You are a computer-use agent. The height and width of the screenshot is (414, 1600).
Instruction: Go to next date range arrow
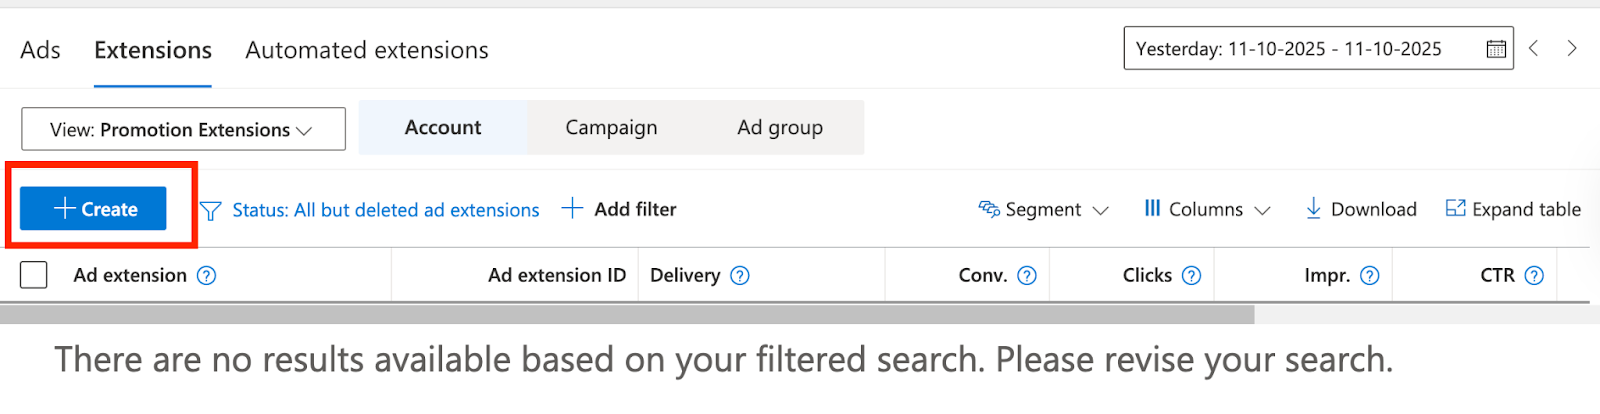coord(1572,48)
